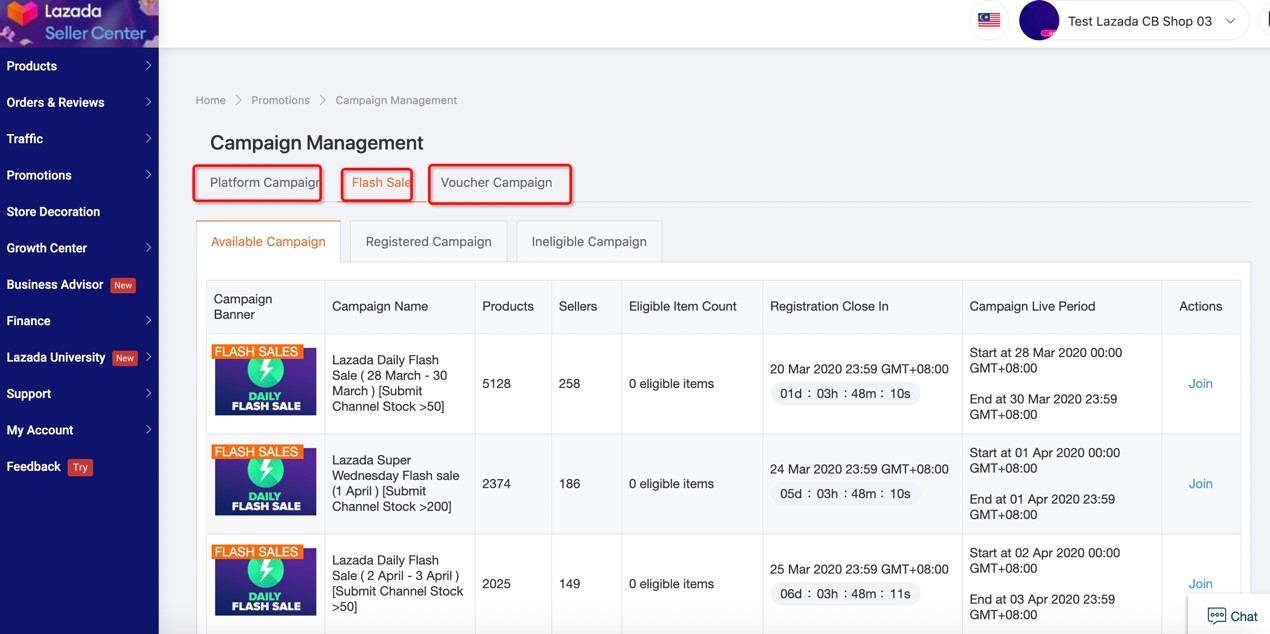
Task: Expand the Finance sidebar menu
Action: (x=79, y=321)
